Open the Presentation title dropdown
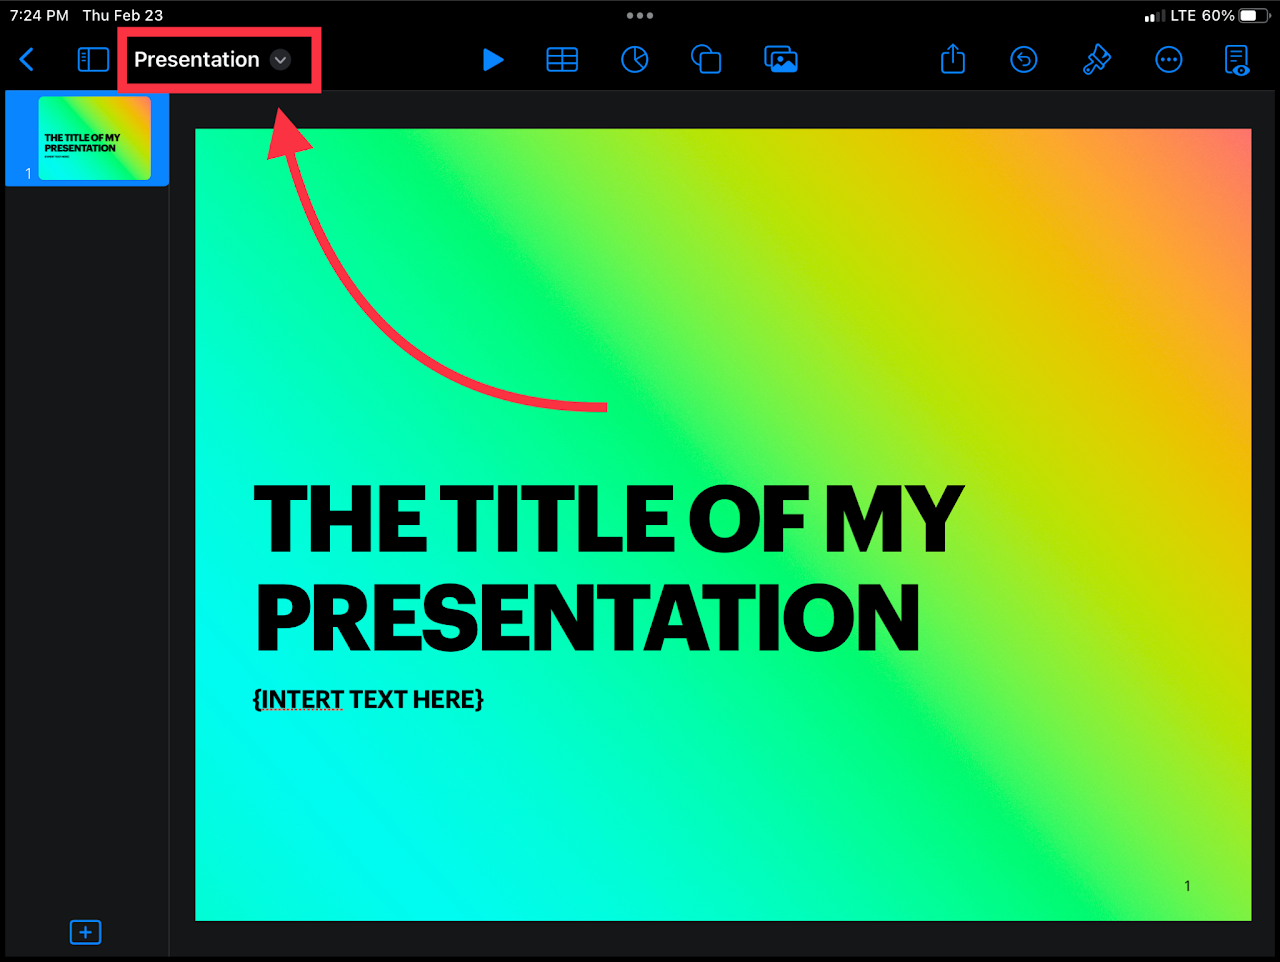 [212, 60]
